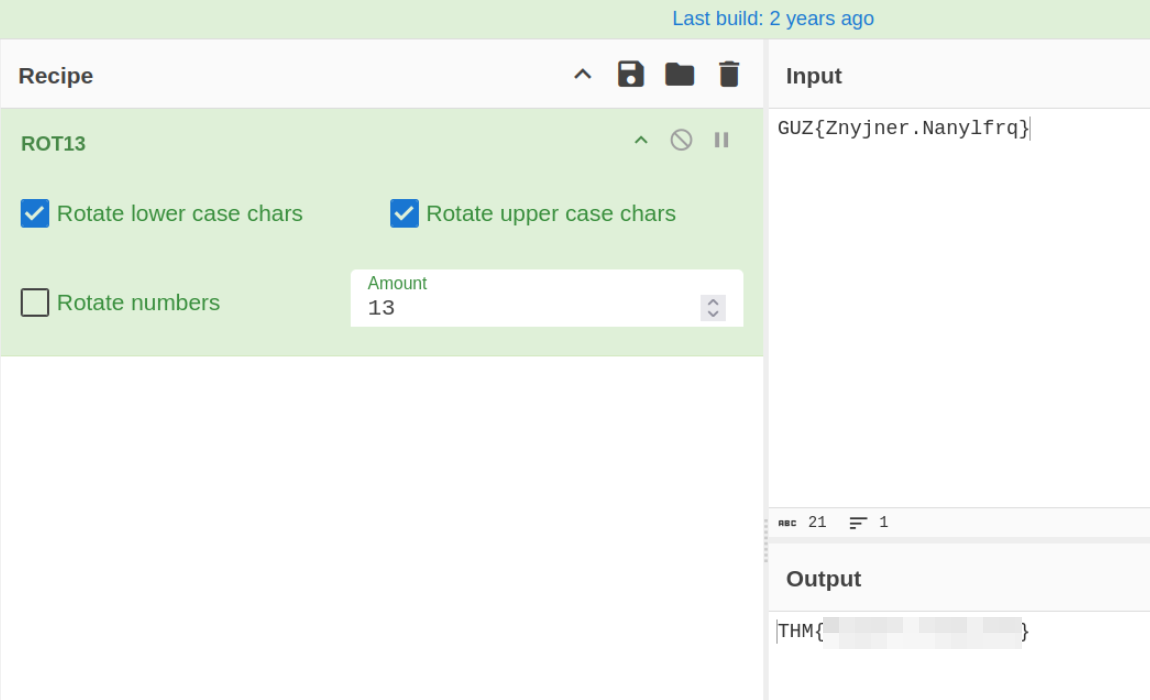This screenshot has width=1150, height=700.
Task: Uncheck Rotate lower case chars
Action: click(35, 213)
